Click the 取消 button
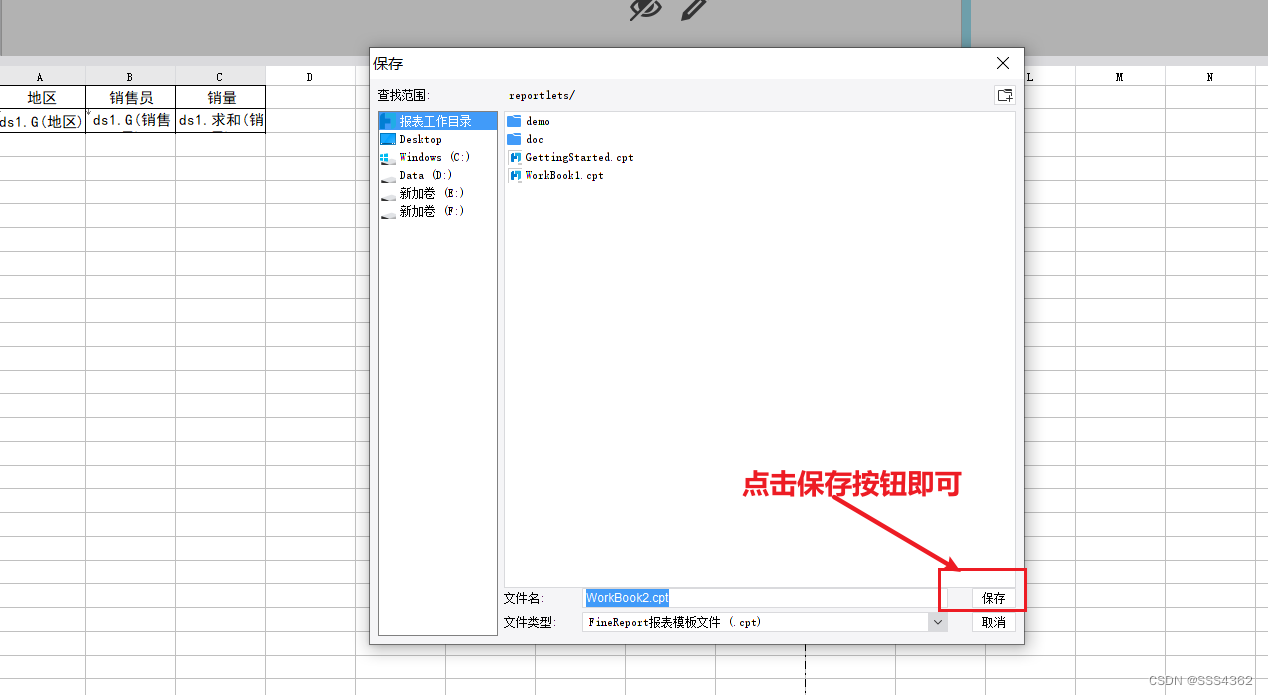The height and width of the screenshot is (695, 1268). pyautogui.click(x=994, y=622)
